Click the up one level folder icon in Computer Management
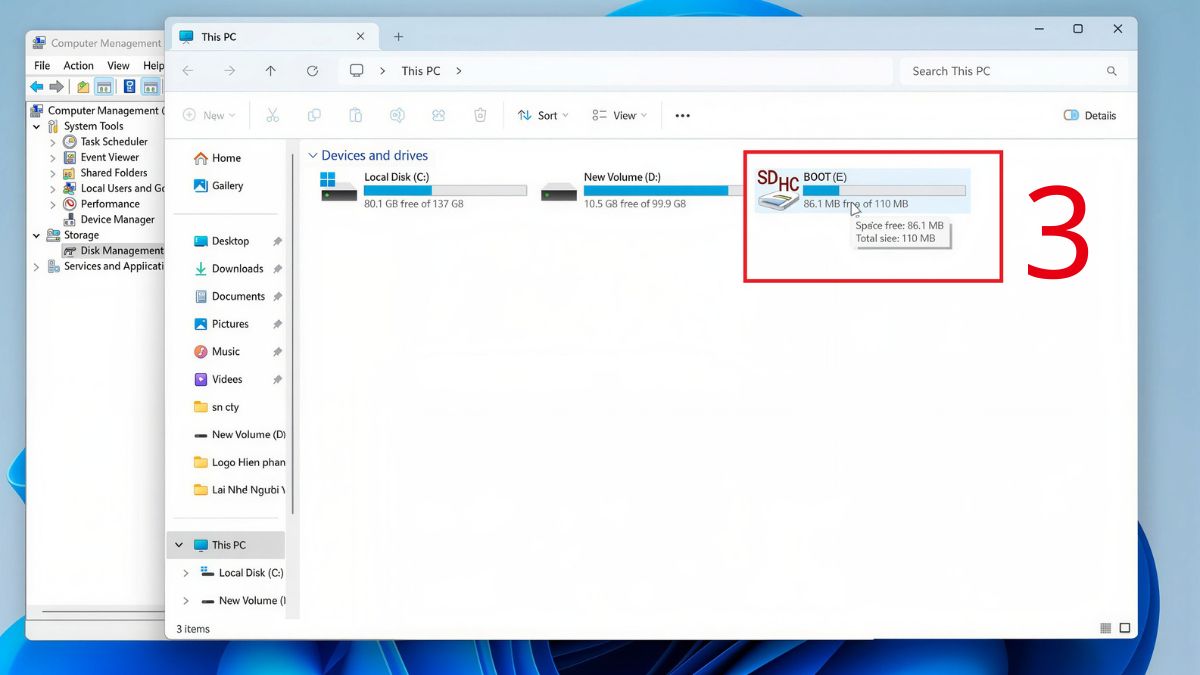The image size is (1200, 675). 83,87
